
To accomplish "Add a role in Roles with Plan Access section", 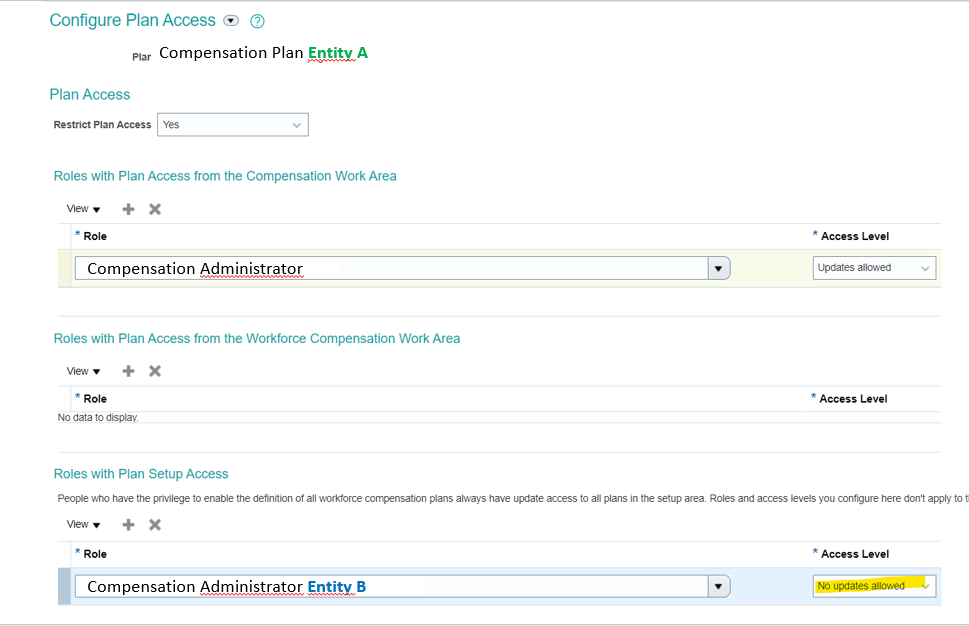I will [128, 208].
